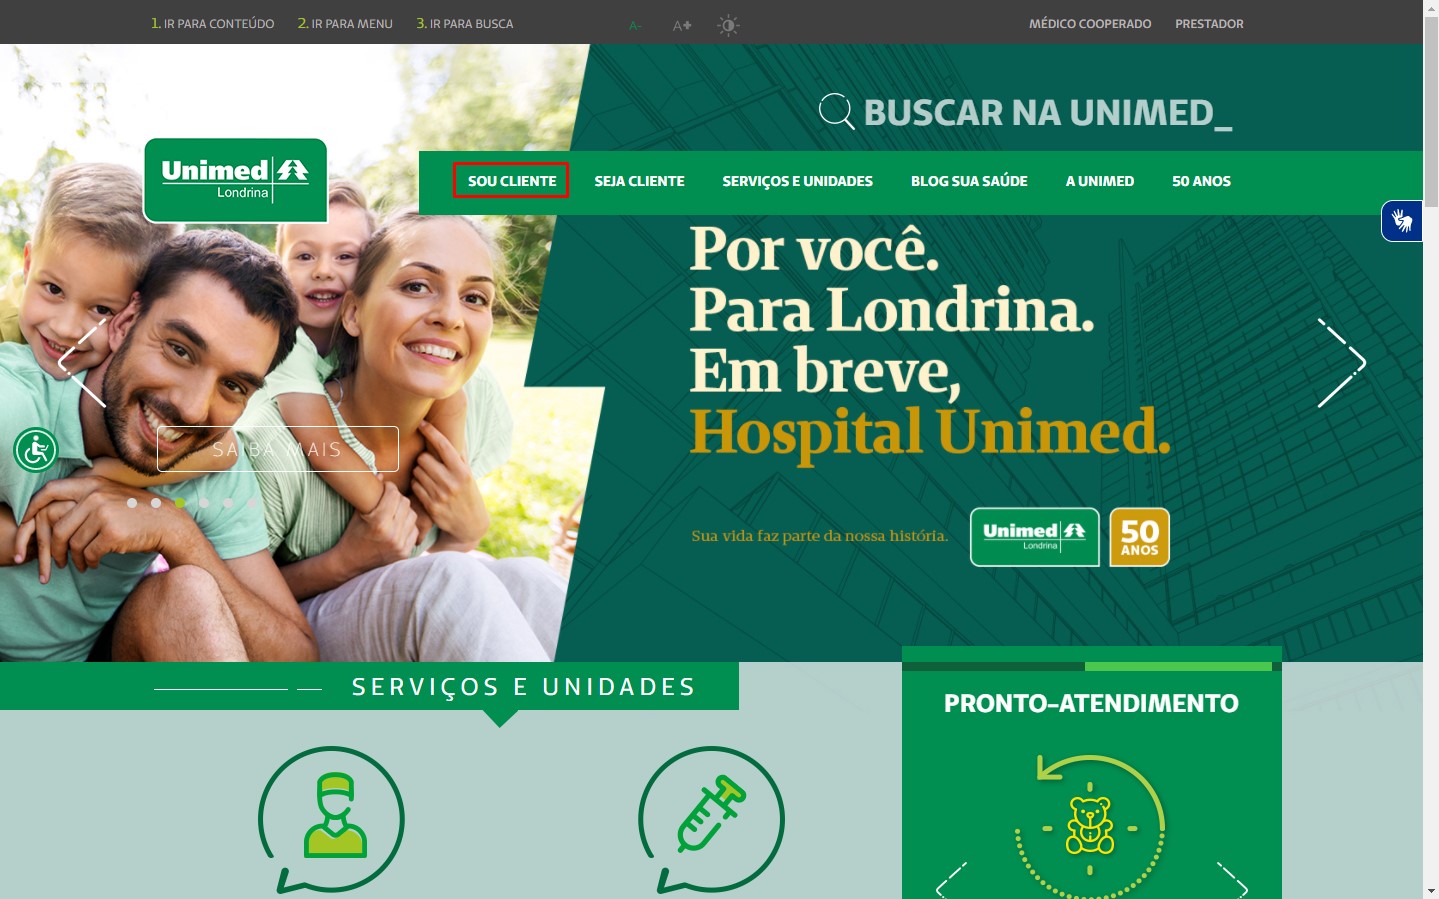Open the Blog Sua Saúde menu

(969, 181)
